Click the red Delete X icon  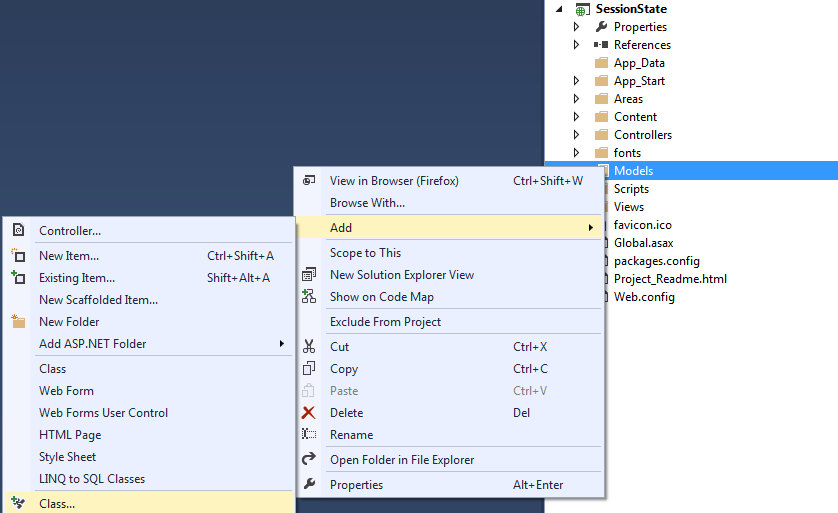[x=309, y=413]
